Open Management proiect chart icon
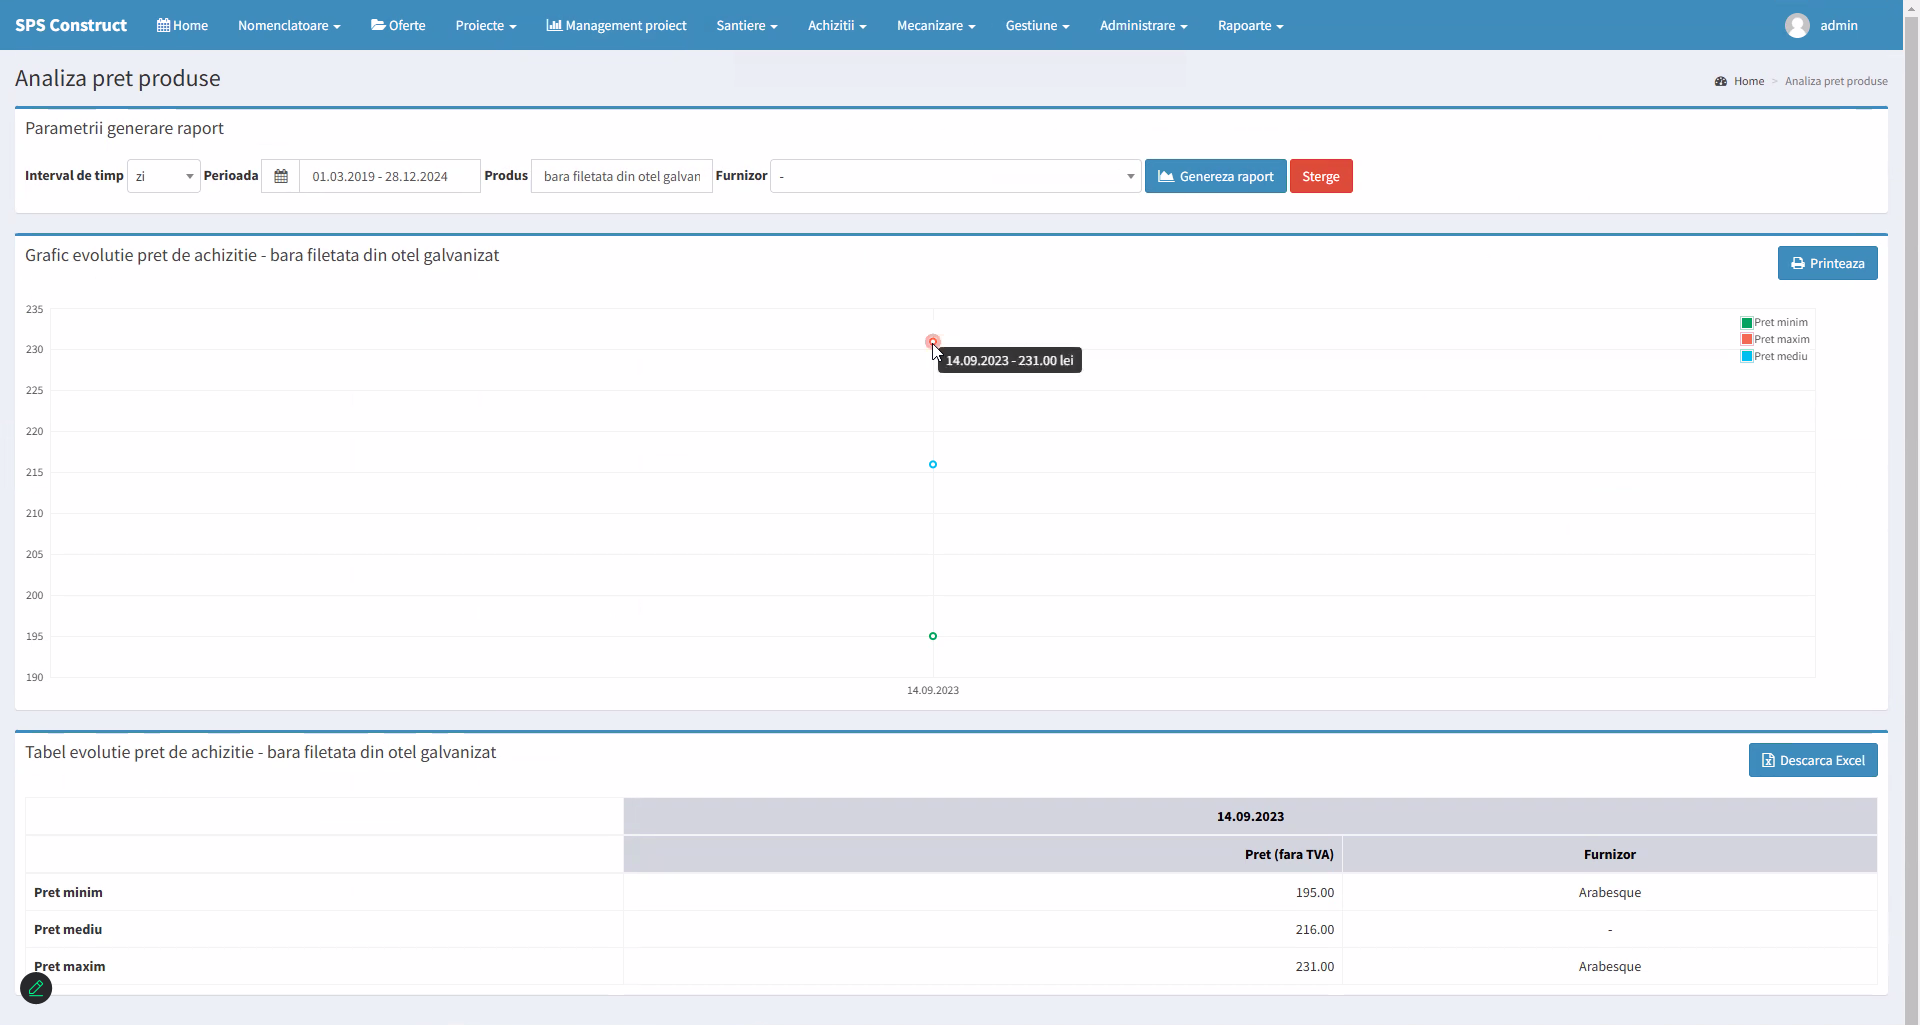This screenshot has width=1920, height=1025. point(553,25)
